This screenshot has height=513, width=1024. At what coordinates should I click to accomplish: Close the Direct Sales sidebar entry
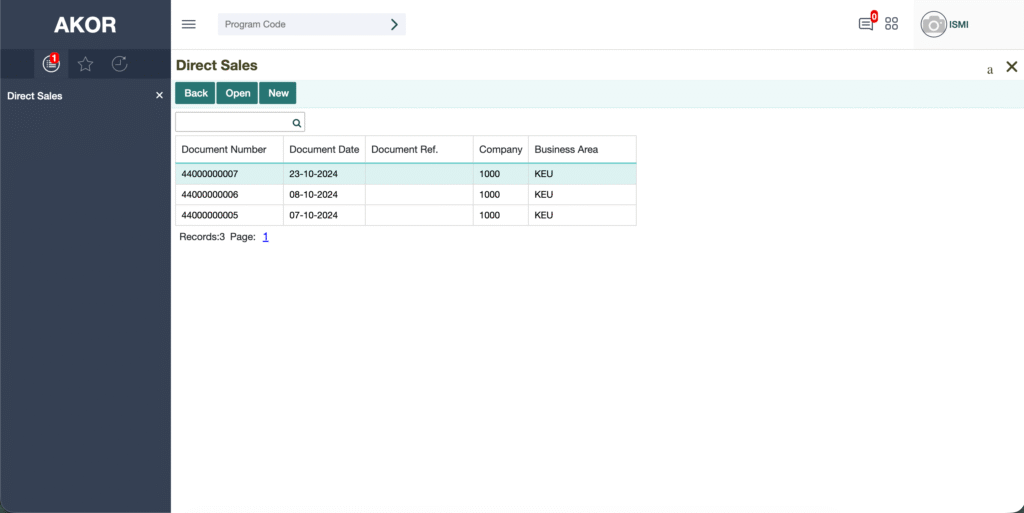[159, 96]
